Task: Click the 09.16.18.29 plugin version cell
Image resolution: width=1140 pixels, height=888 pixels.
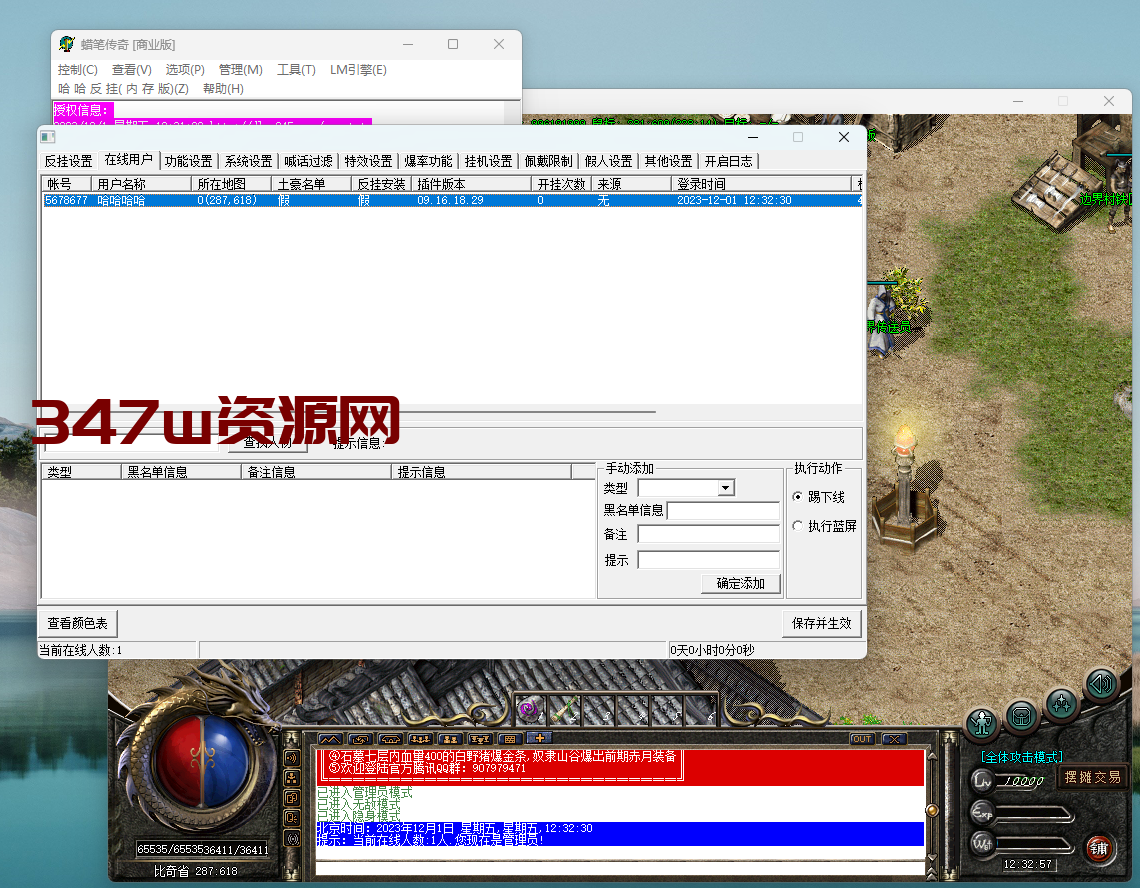Action: [450, 200]
